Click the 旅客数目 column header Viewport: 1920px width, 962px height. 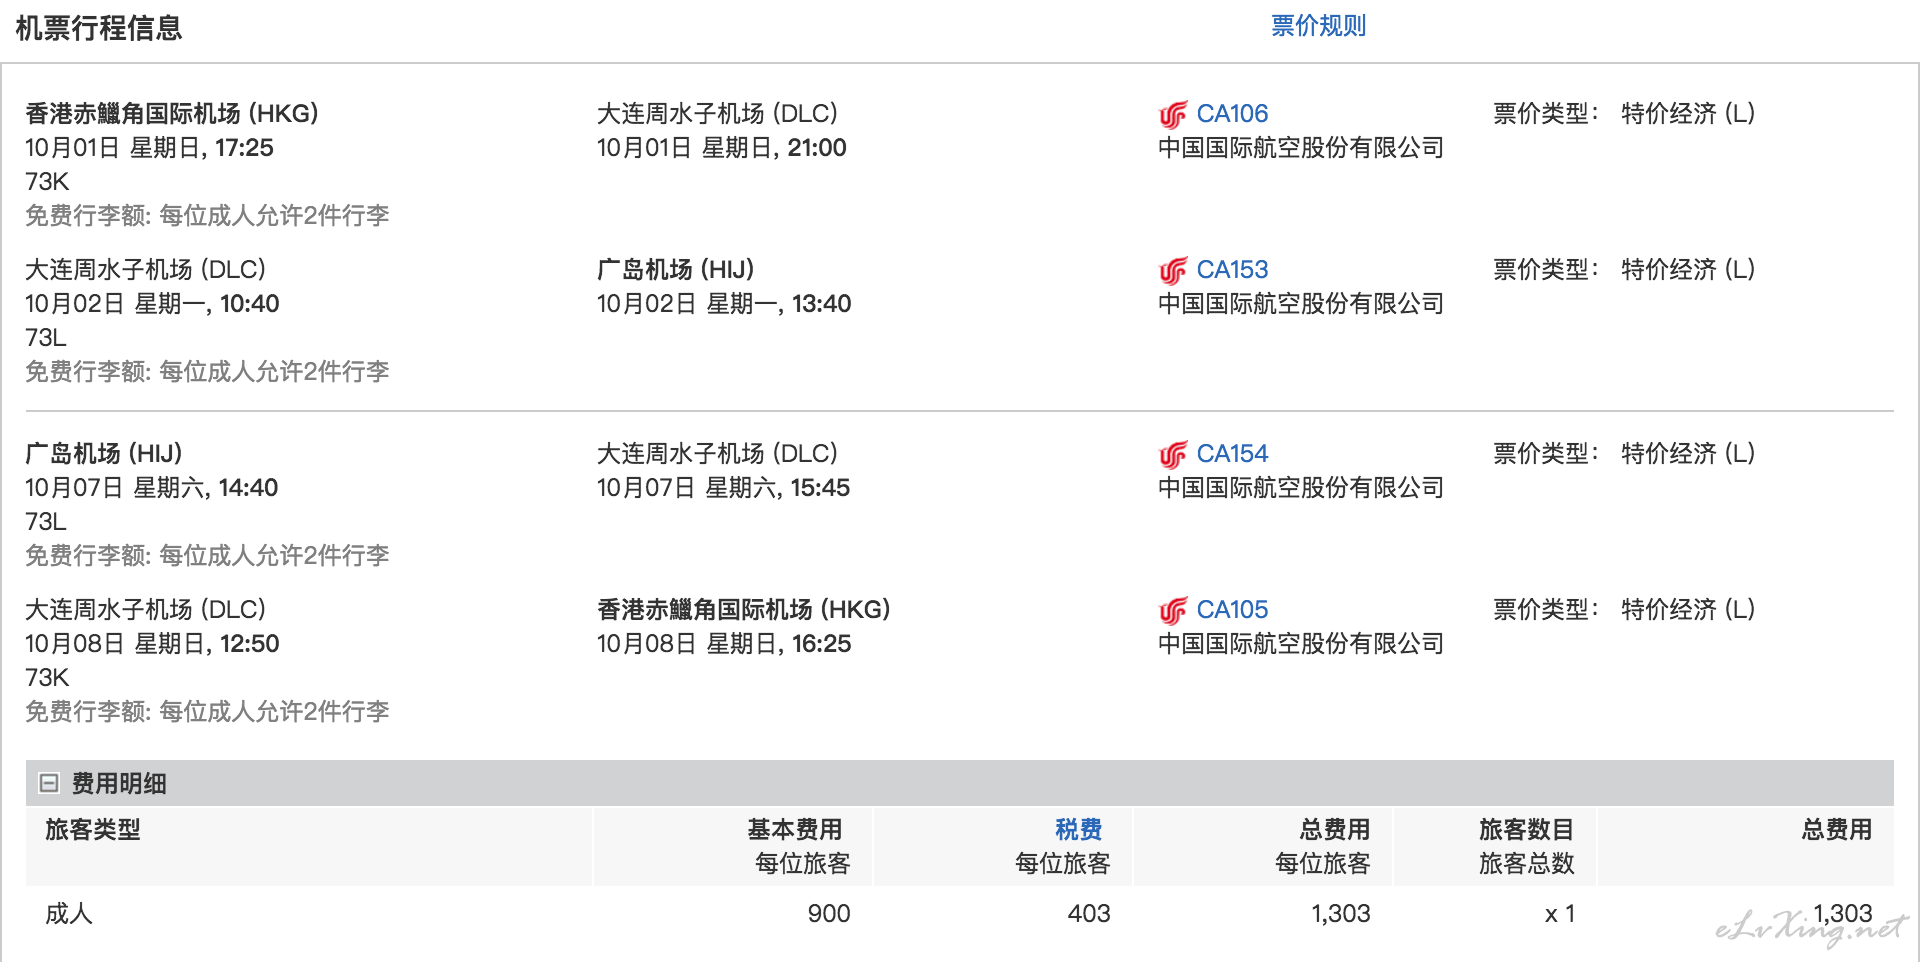coord(1527,829)
